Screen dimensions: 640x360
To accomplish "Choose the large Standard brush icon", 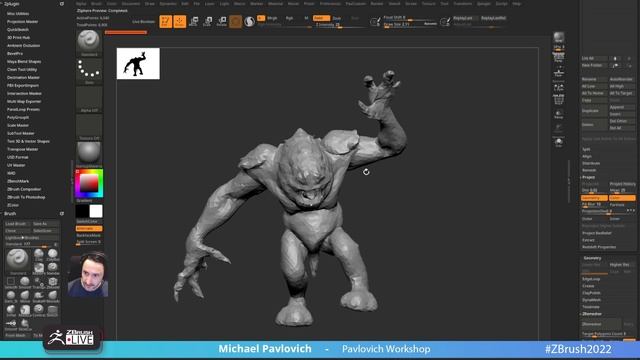I will pos(18,261).
